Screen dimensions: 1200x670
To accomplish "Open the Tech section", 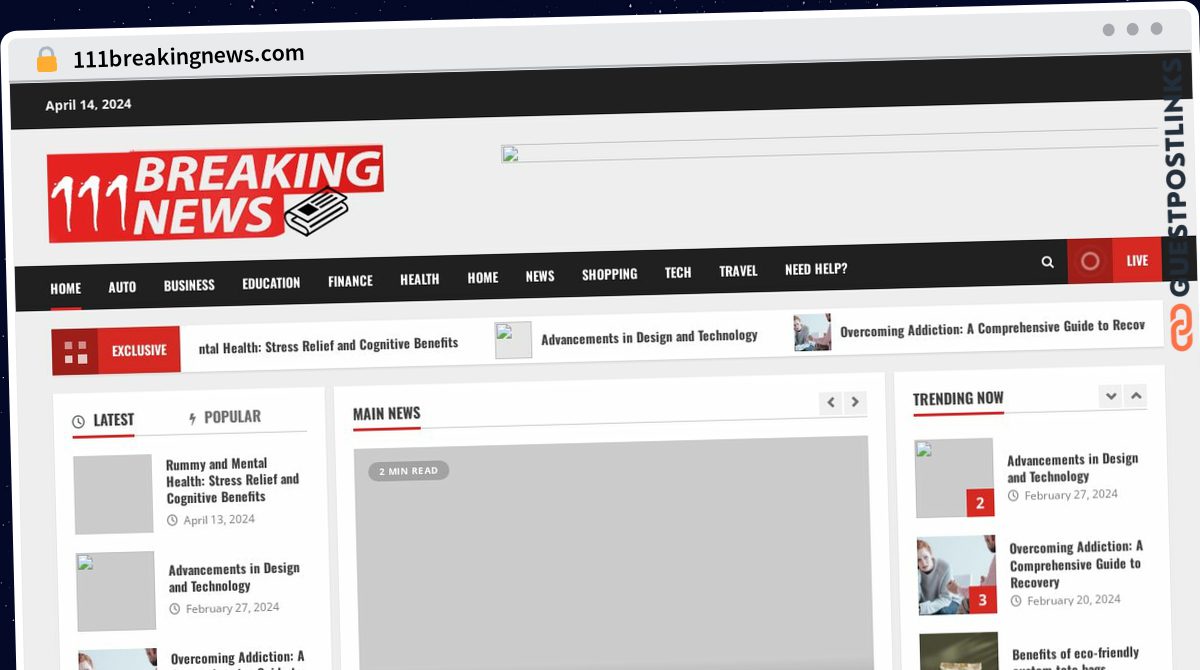I will pyautogui.click(x=678, y=272).
